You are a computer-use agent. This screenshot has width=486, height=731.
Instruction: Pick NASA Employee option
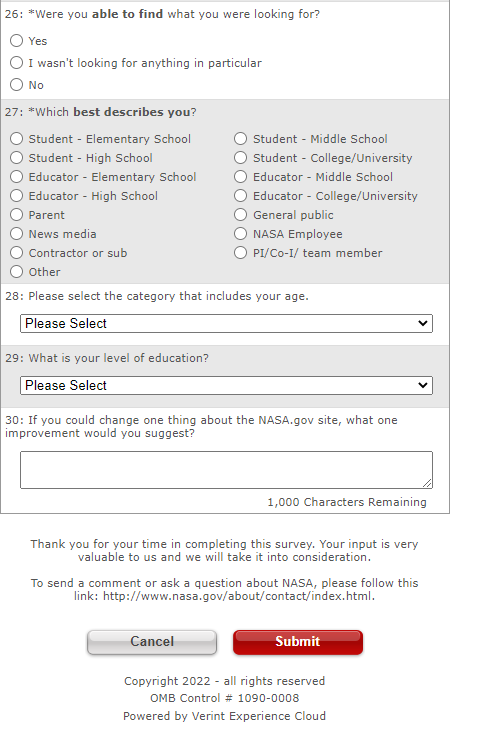240,234
